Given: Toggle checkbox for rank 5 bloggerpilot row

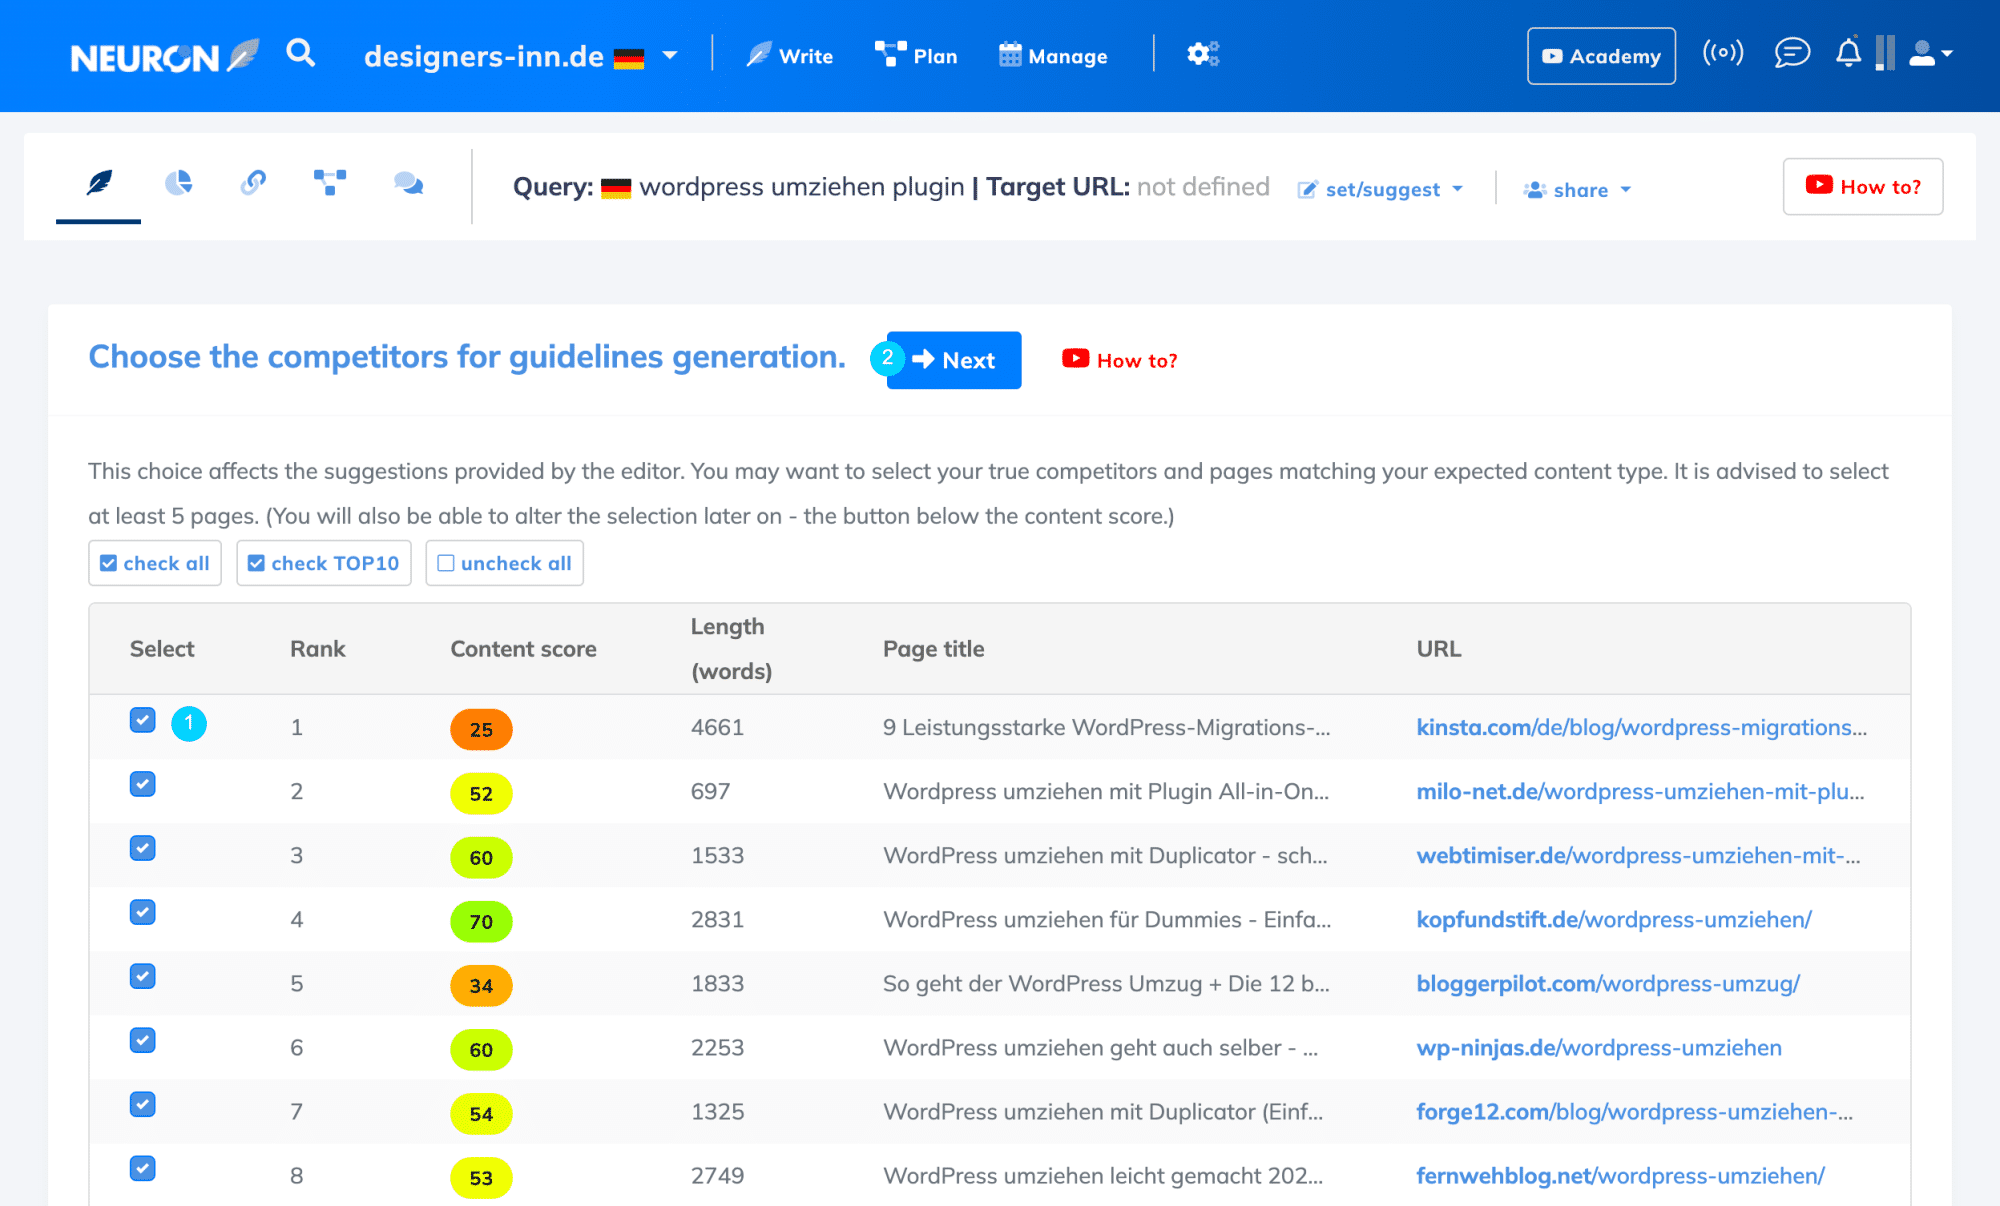Looking at the screenshot, I should coord(143,976).
